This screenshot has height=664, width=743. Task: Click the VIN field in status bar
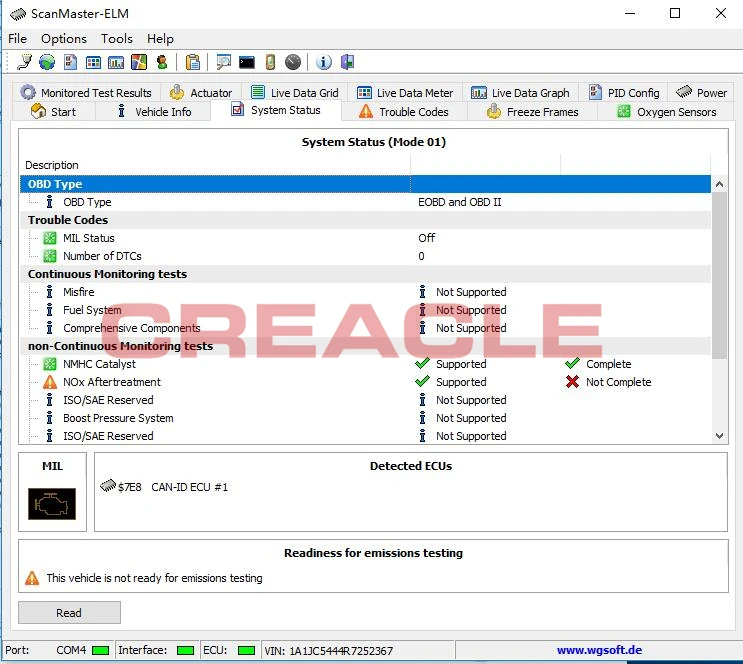(358, 650)
